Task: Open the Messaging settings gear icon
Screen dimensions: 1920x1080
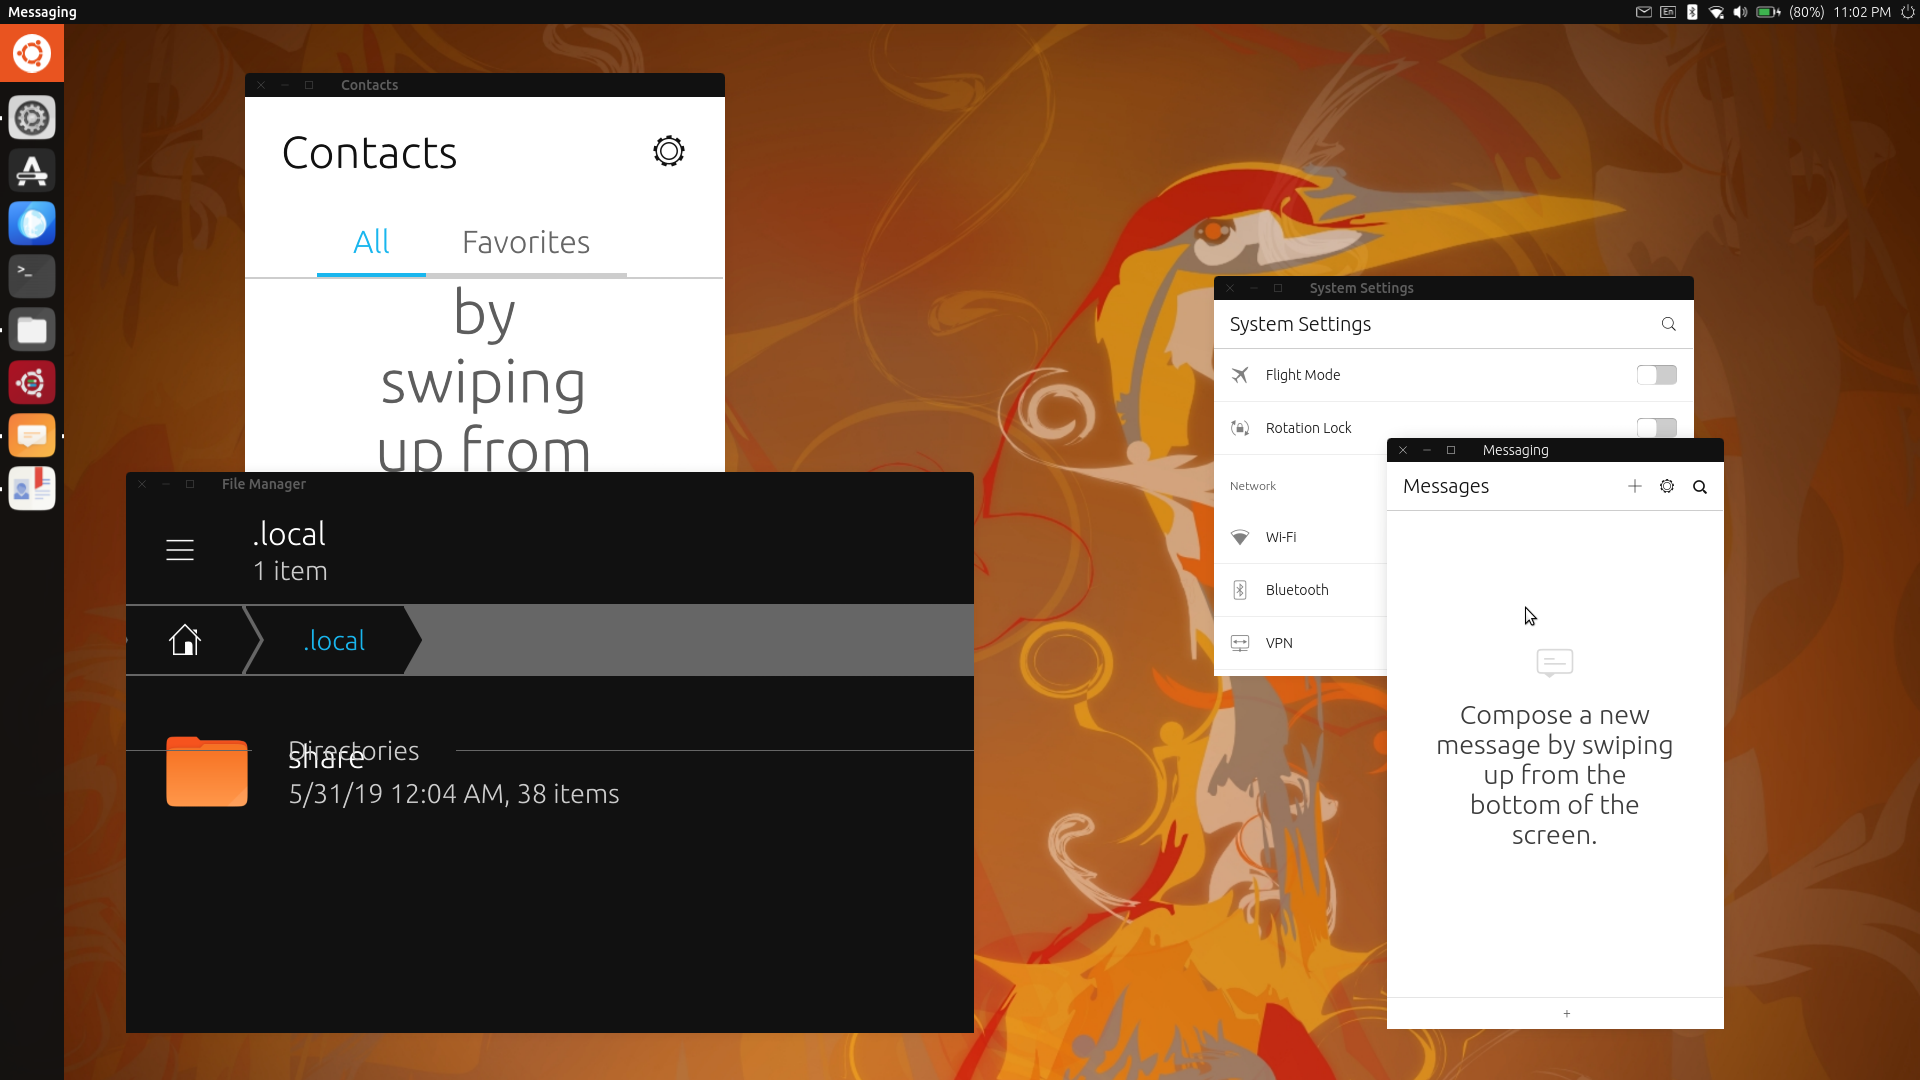Action: (1667, 486)
